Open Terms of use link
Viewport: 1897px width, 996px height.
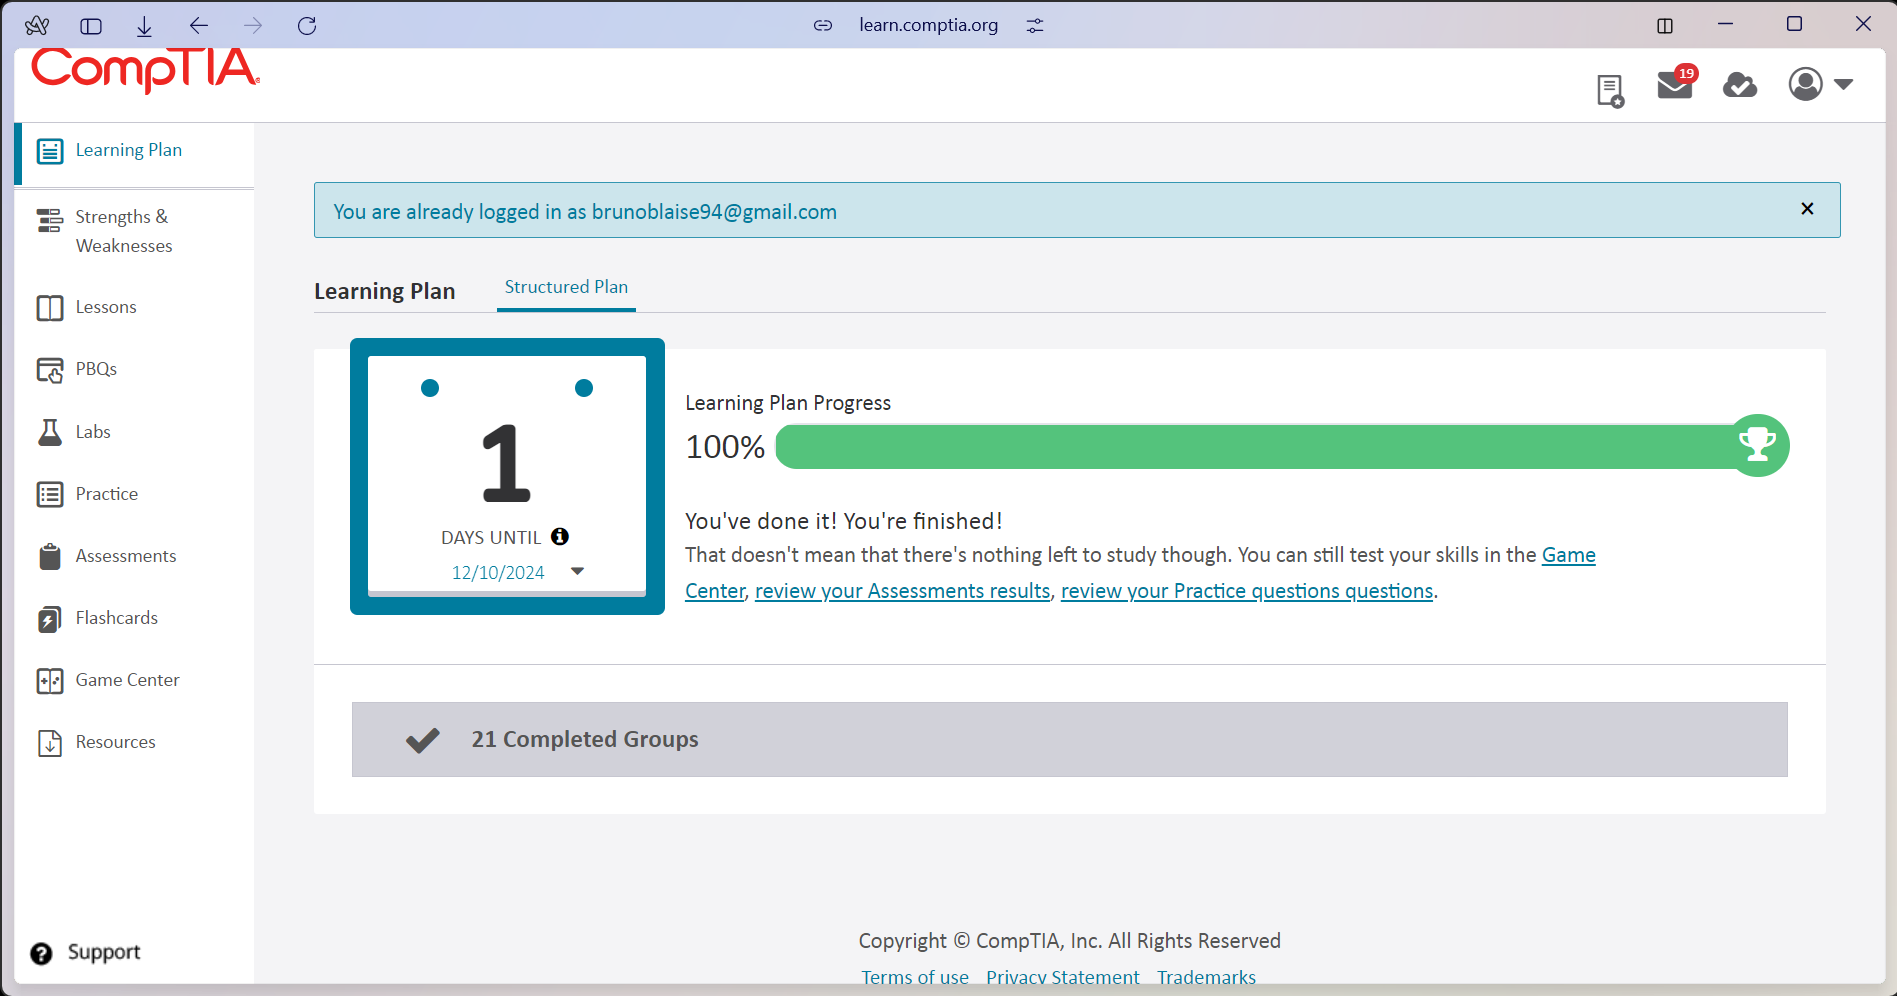[915, 977]
